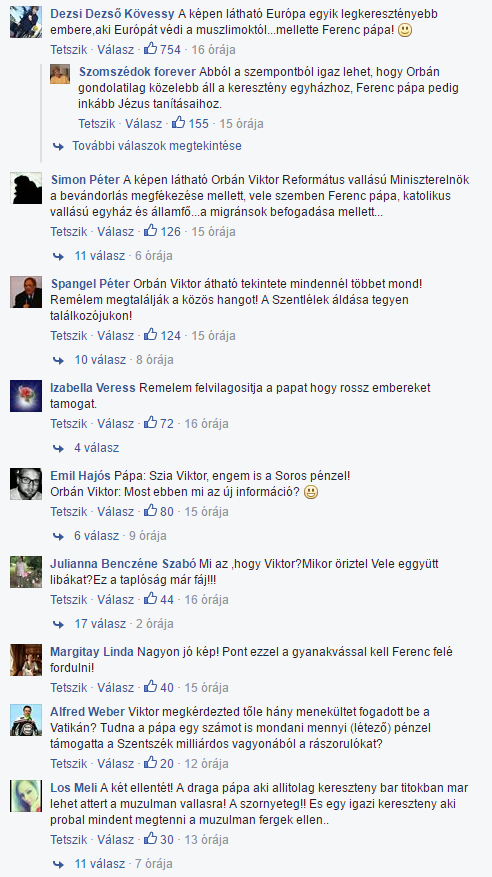
Task: Open Szomszédok forever profile link
Action: pos(137,72)
